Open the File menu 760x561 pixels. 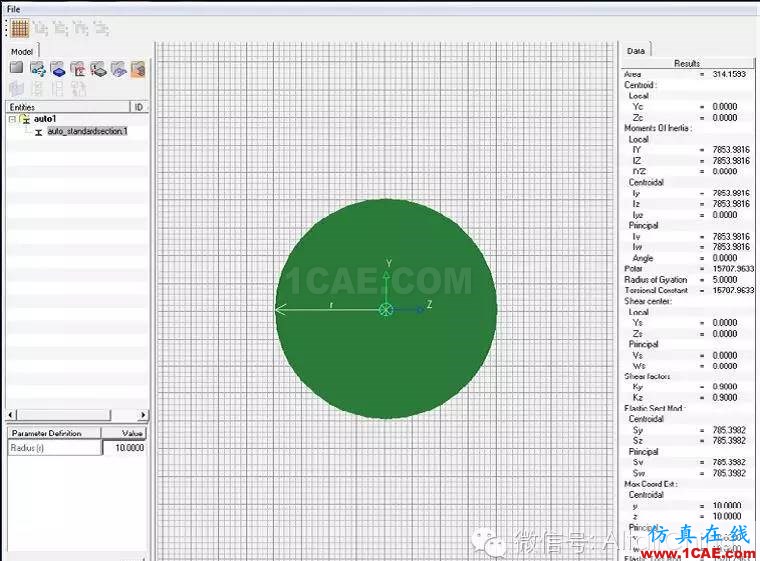pyautogui.click(x=14, y=9)
